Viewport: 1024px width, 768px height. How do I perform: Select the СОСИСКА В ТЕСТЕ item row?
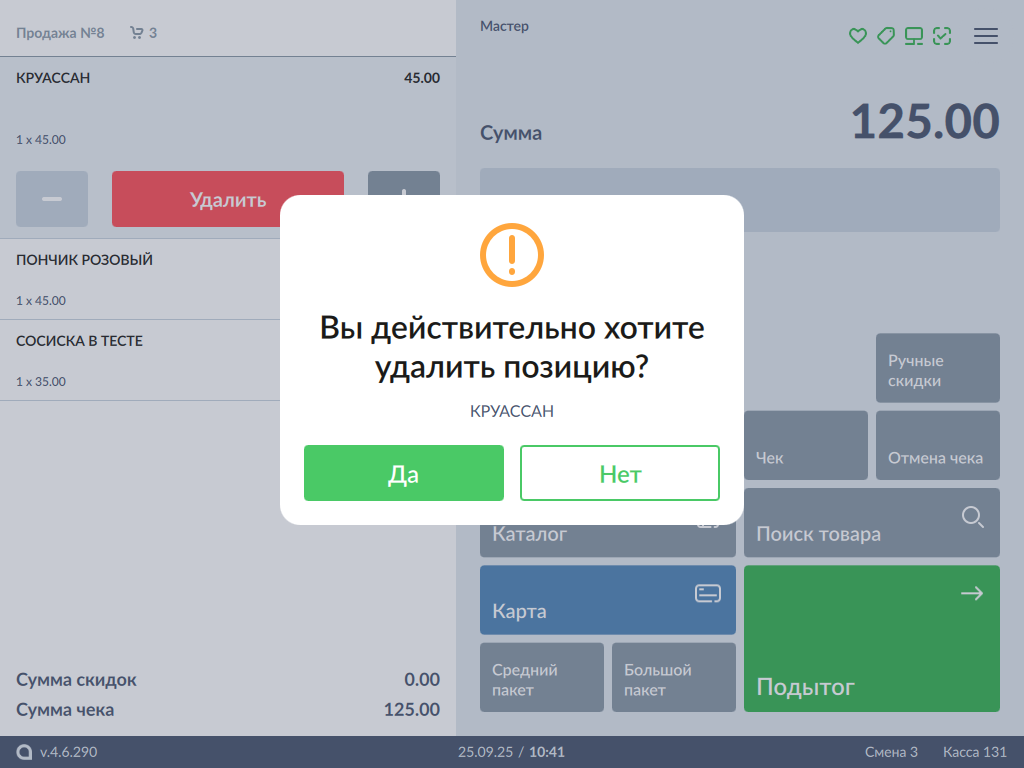coord(140,360)
